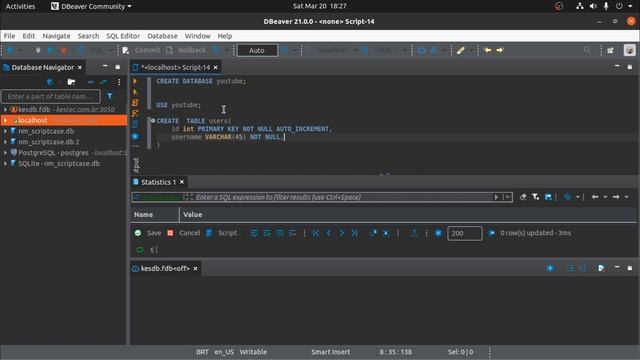Click the fetch size field showing 200
This screenshot has width=640, height=360.
click(464, 233)
